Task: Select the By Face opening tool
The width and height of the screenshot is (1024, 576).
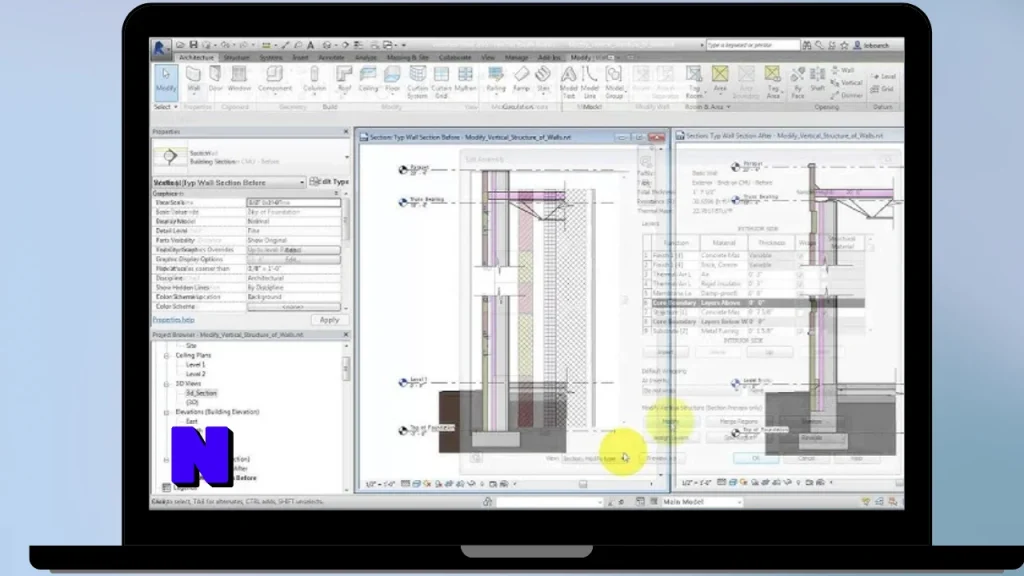Action: click(x=797, y=82)
